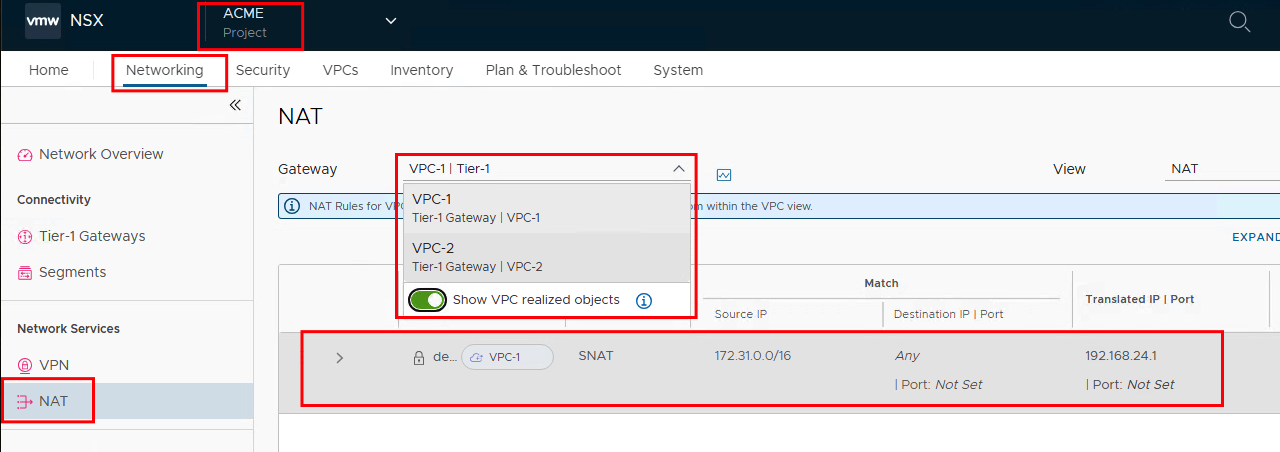Image resolution: width=1280 pixels, height=452 pixels.
Task: Switch to the Security tab
Action: click(x=263, y=70)
